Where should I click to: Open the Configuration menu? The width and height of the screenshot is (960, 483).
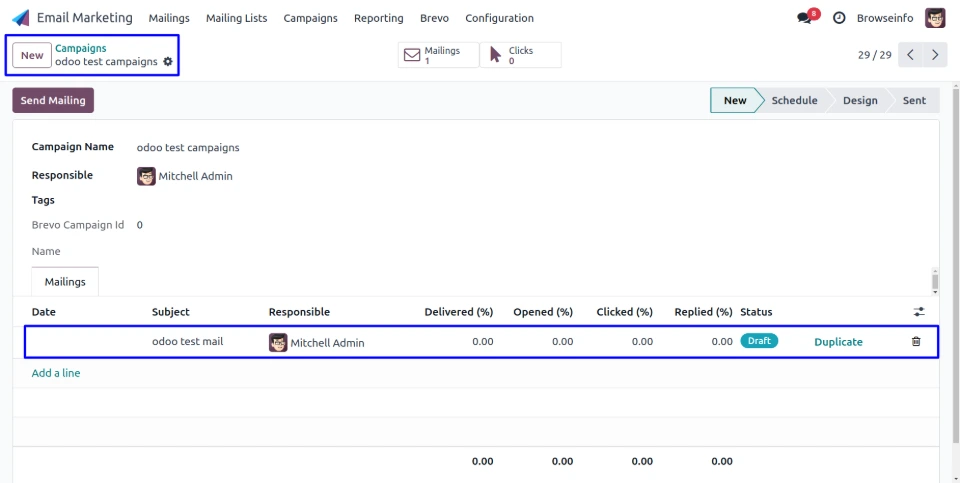(499, 18)
